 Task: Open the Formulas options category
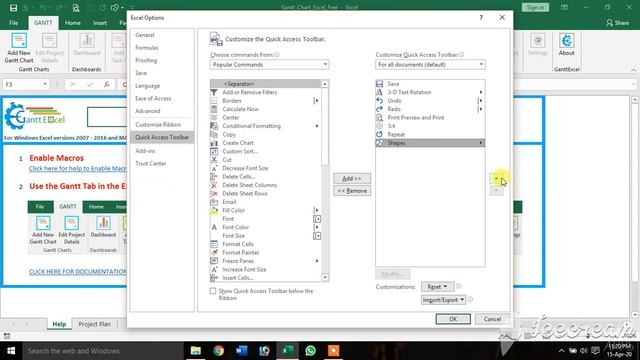pos(147,48)
